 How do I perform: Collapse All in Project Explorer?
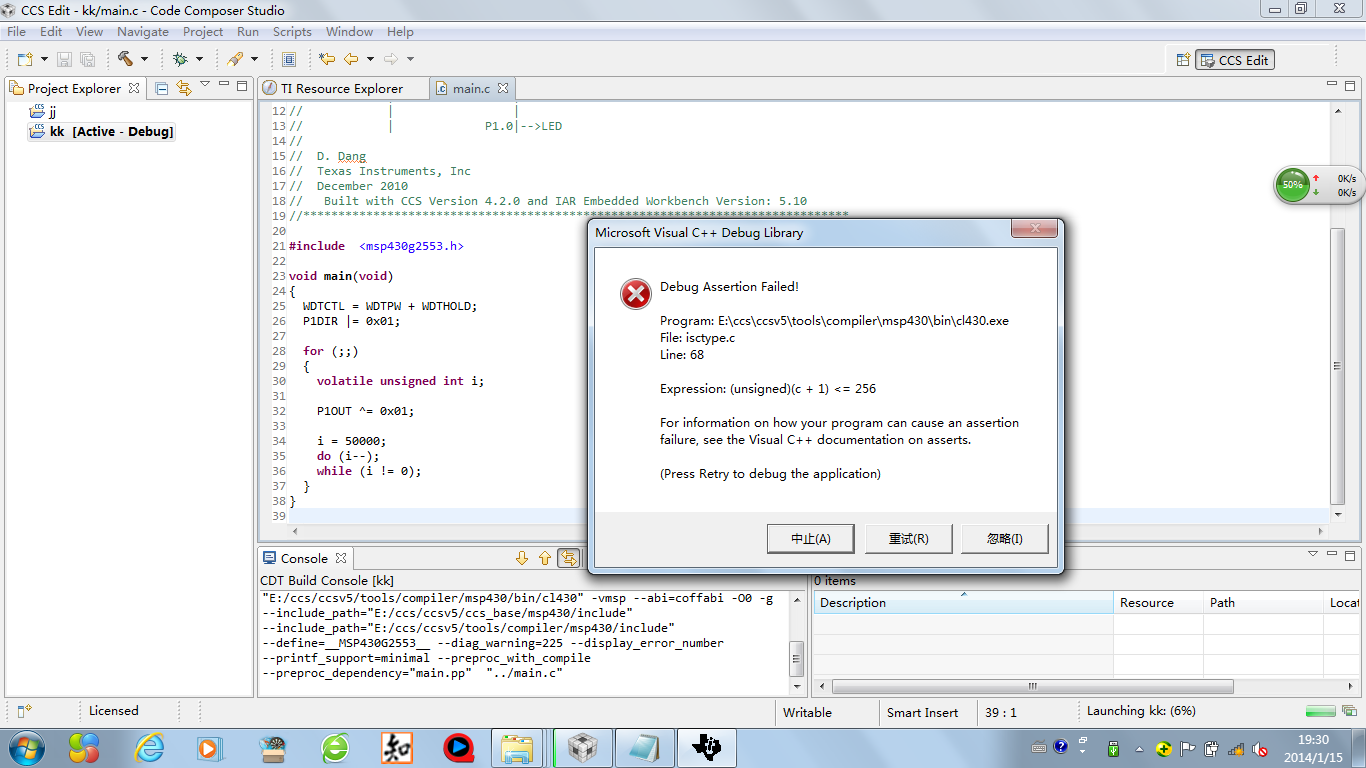[x=162, y=88]
